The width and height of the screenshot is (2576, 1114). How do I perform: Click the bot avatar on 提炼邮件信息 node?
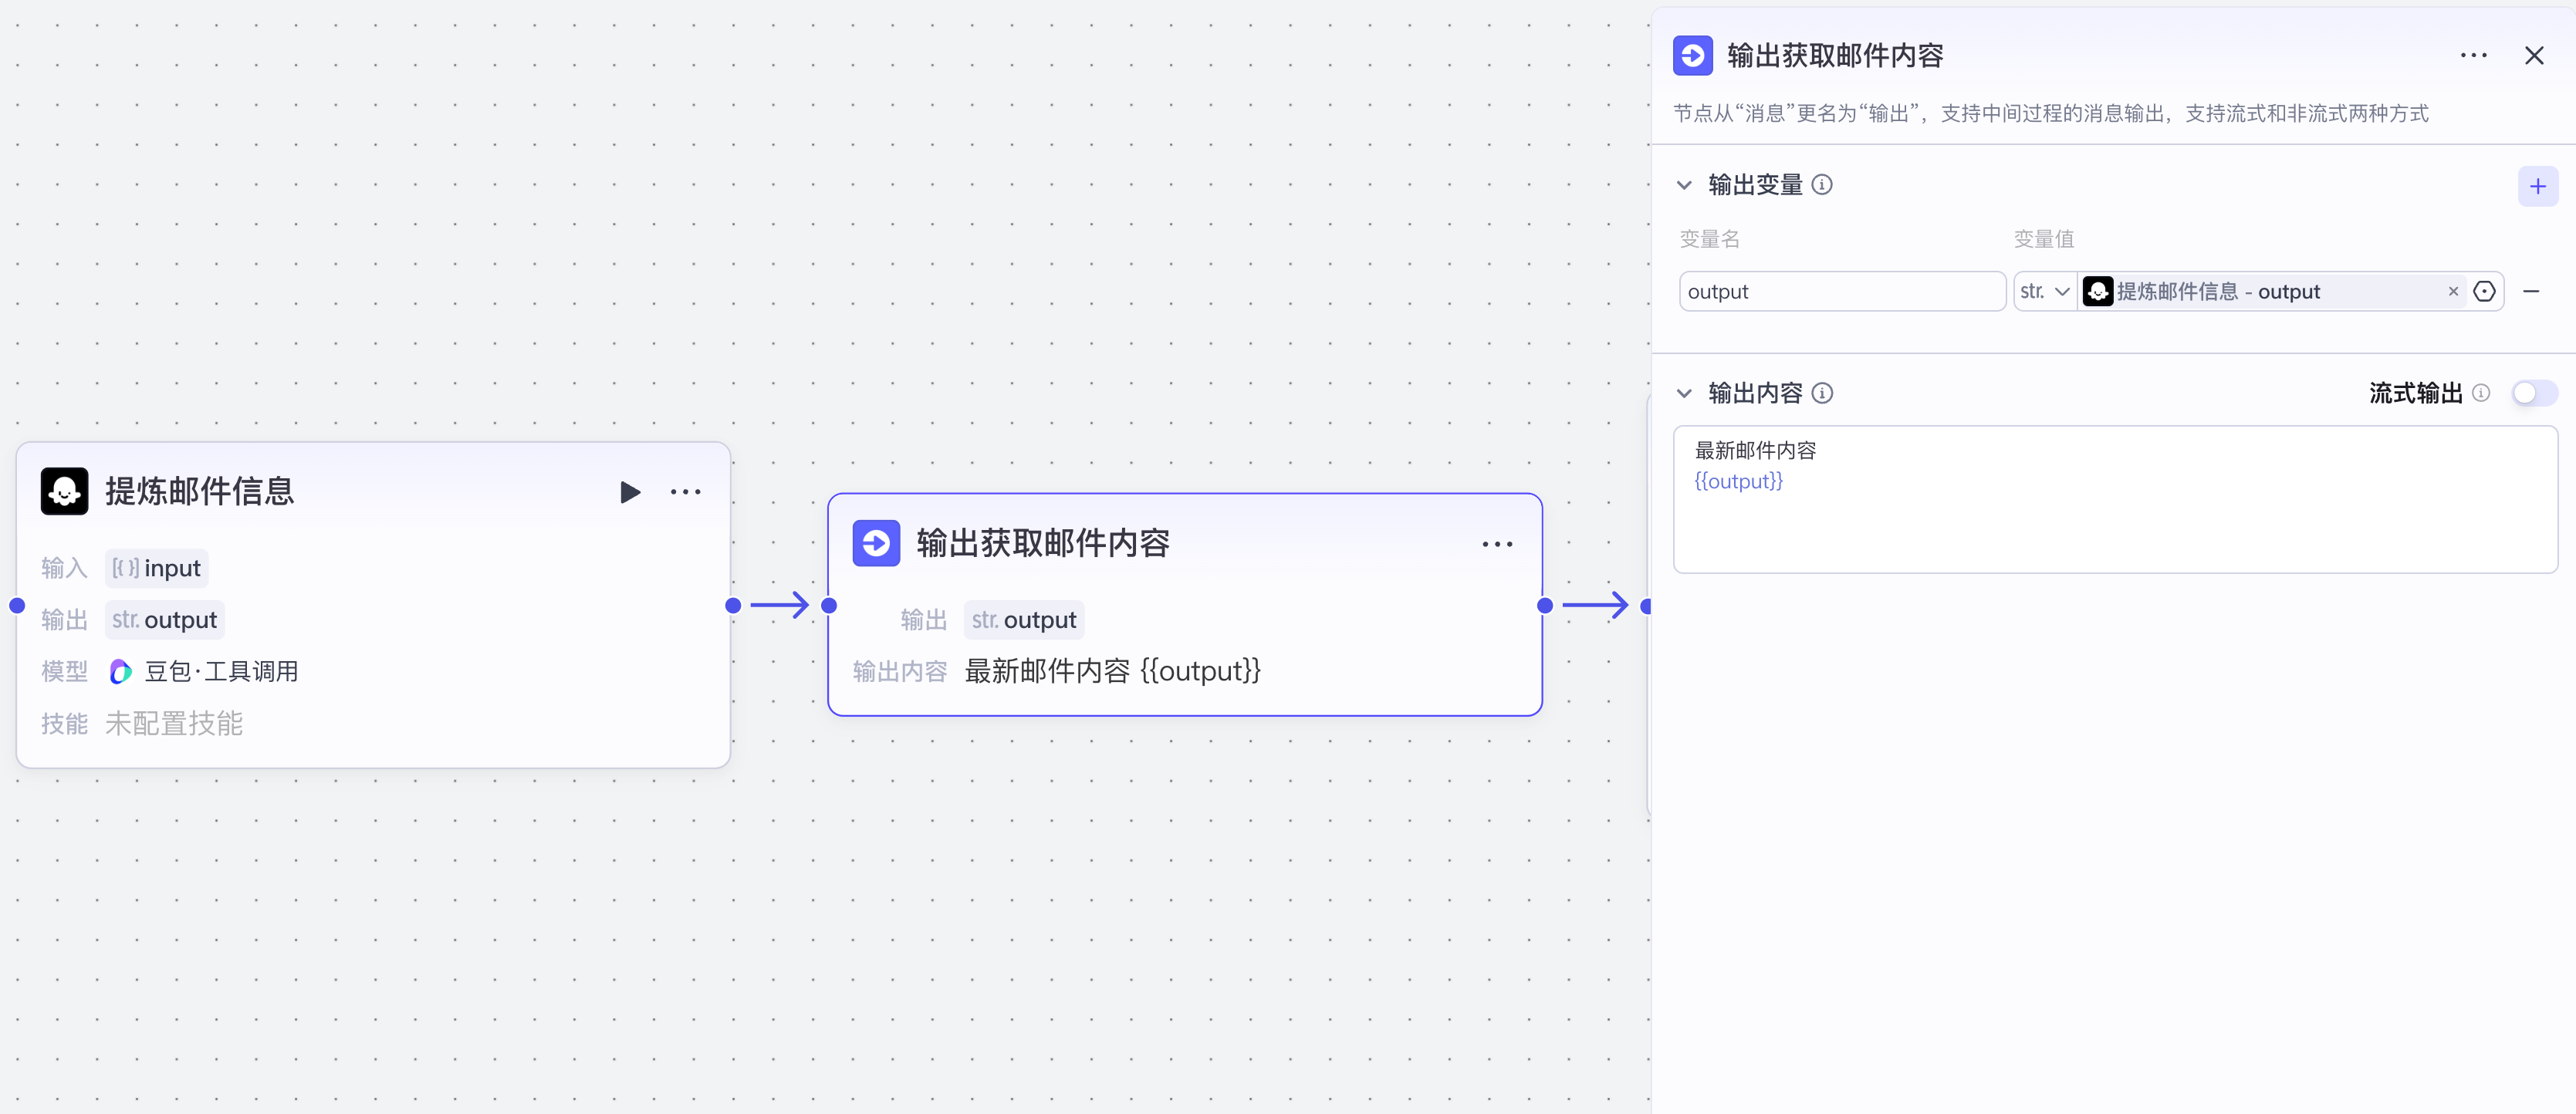(64, 491)
